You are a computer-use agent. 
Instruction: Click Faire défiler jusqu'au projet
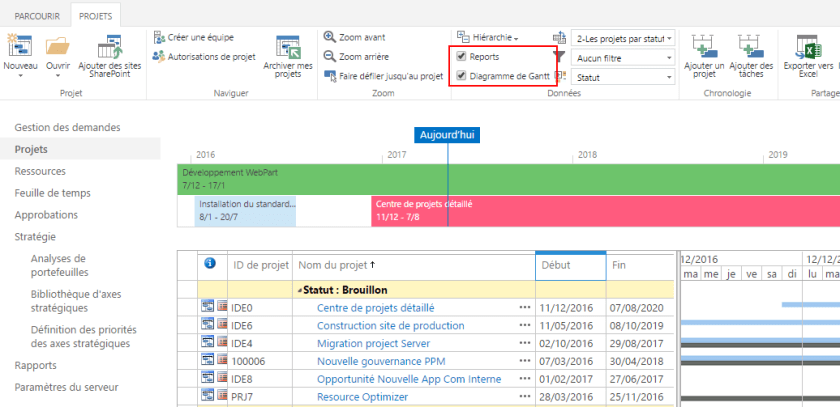pyautogui.click(x=384, y=76)
